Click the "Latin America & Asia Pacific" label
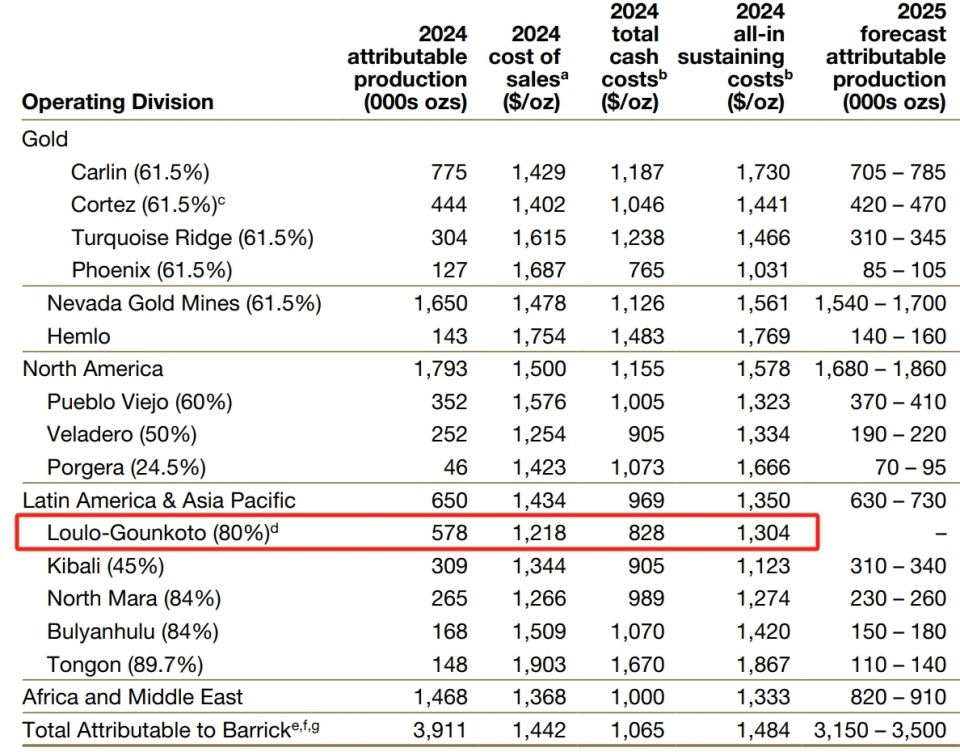The width and height of the screenshot is (960, 752). tap(159, 500)
